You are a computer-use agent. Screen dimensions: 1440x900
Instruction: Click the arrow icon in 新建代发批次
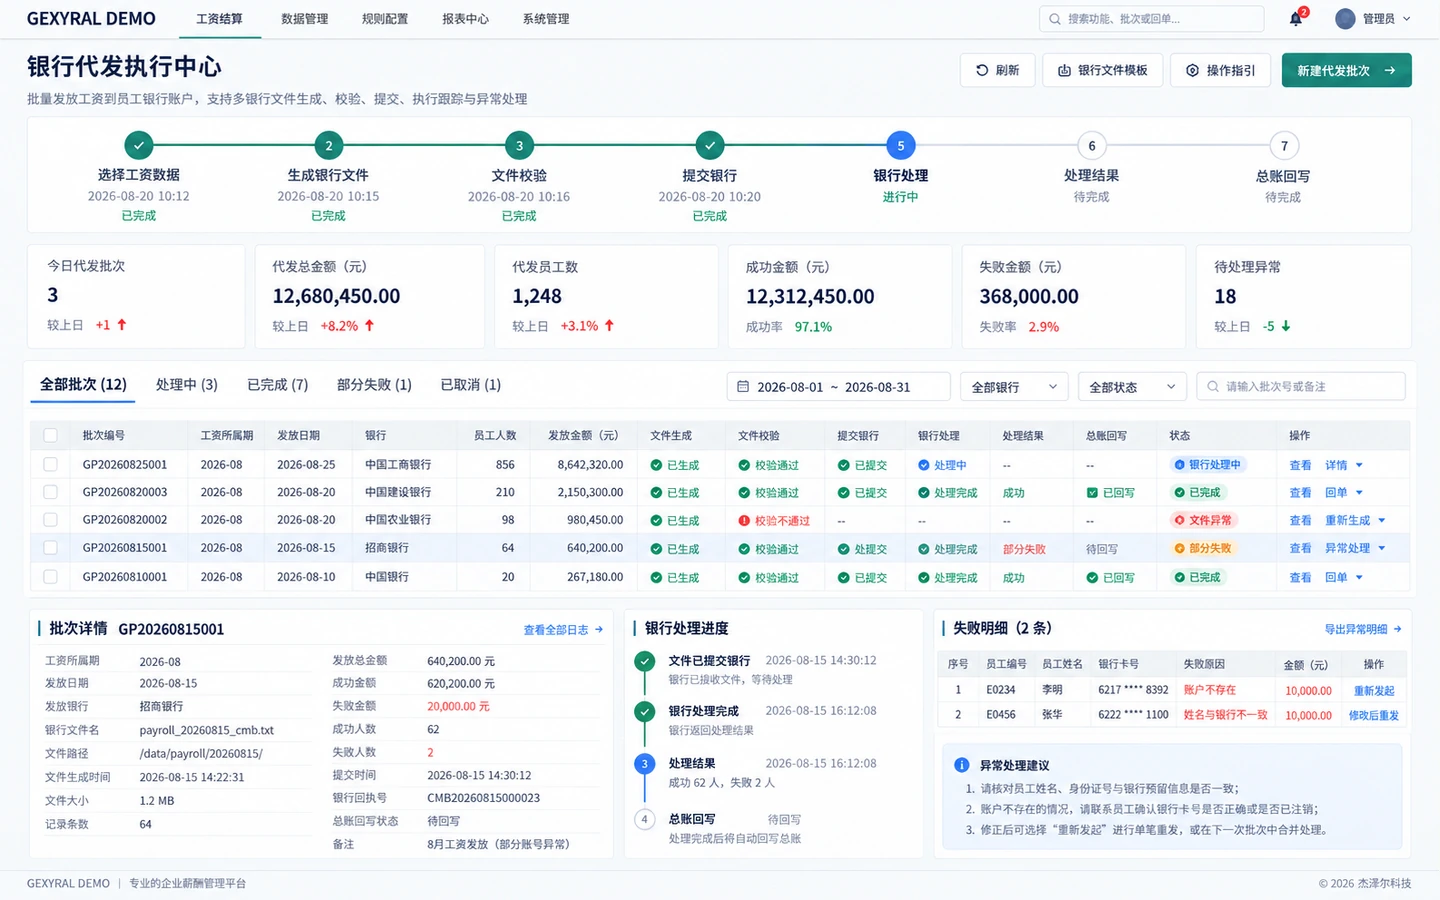click(1389, 70)
